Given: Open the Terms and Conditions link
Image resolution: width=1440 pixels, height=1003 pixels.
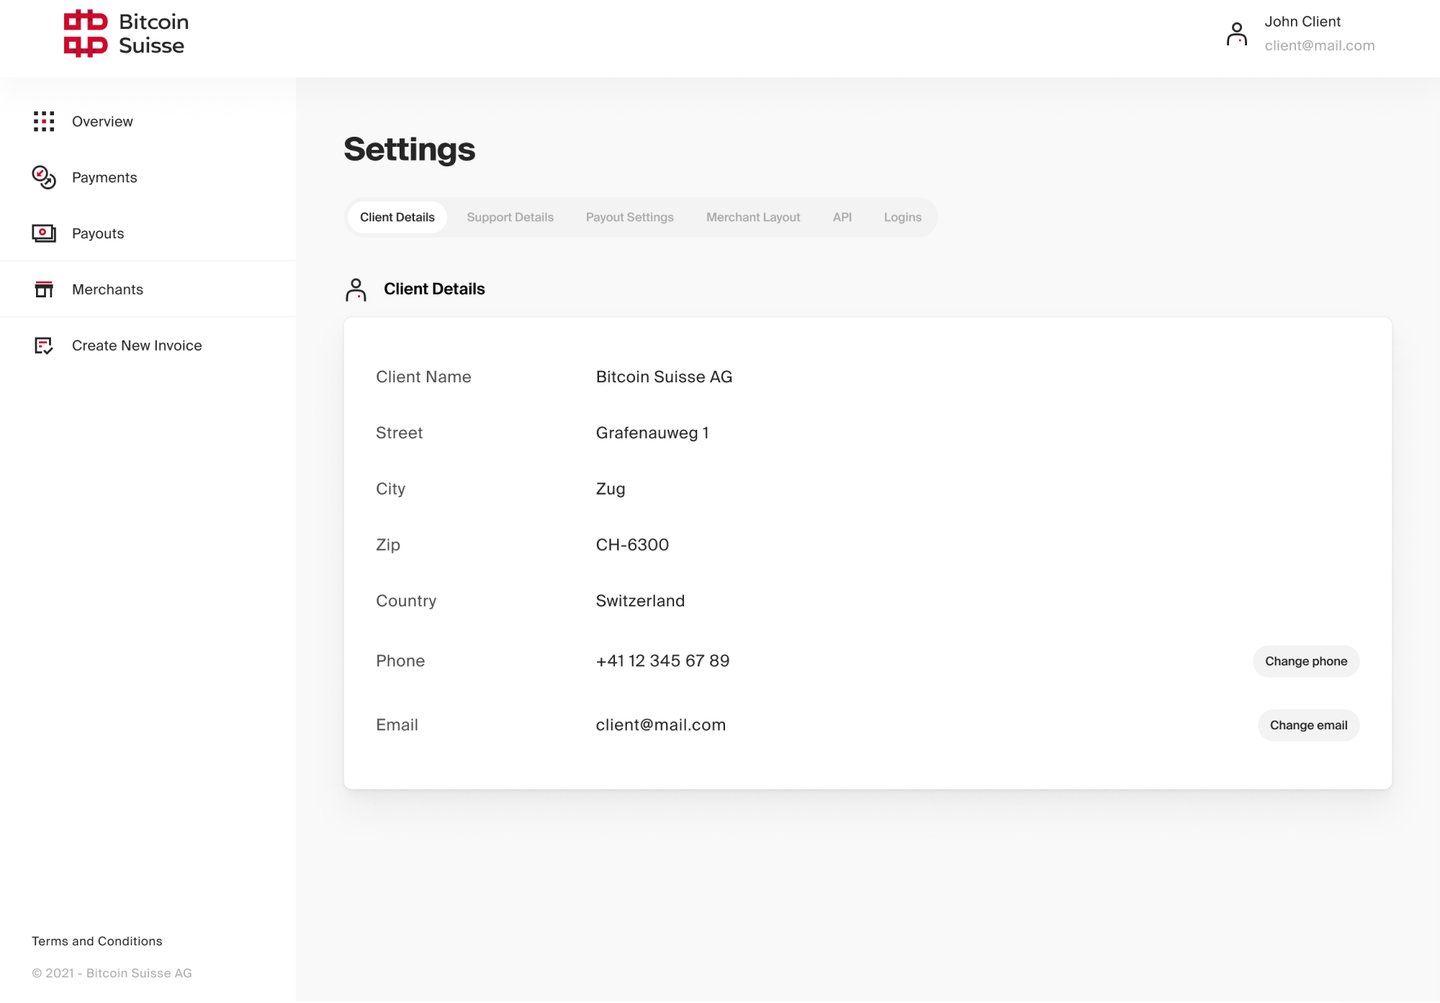Looking at the screenshot, I should point(97,941).
